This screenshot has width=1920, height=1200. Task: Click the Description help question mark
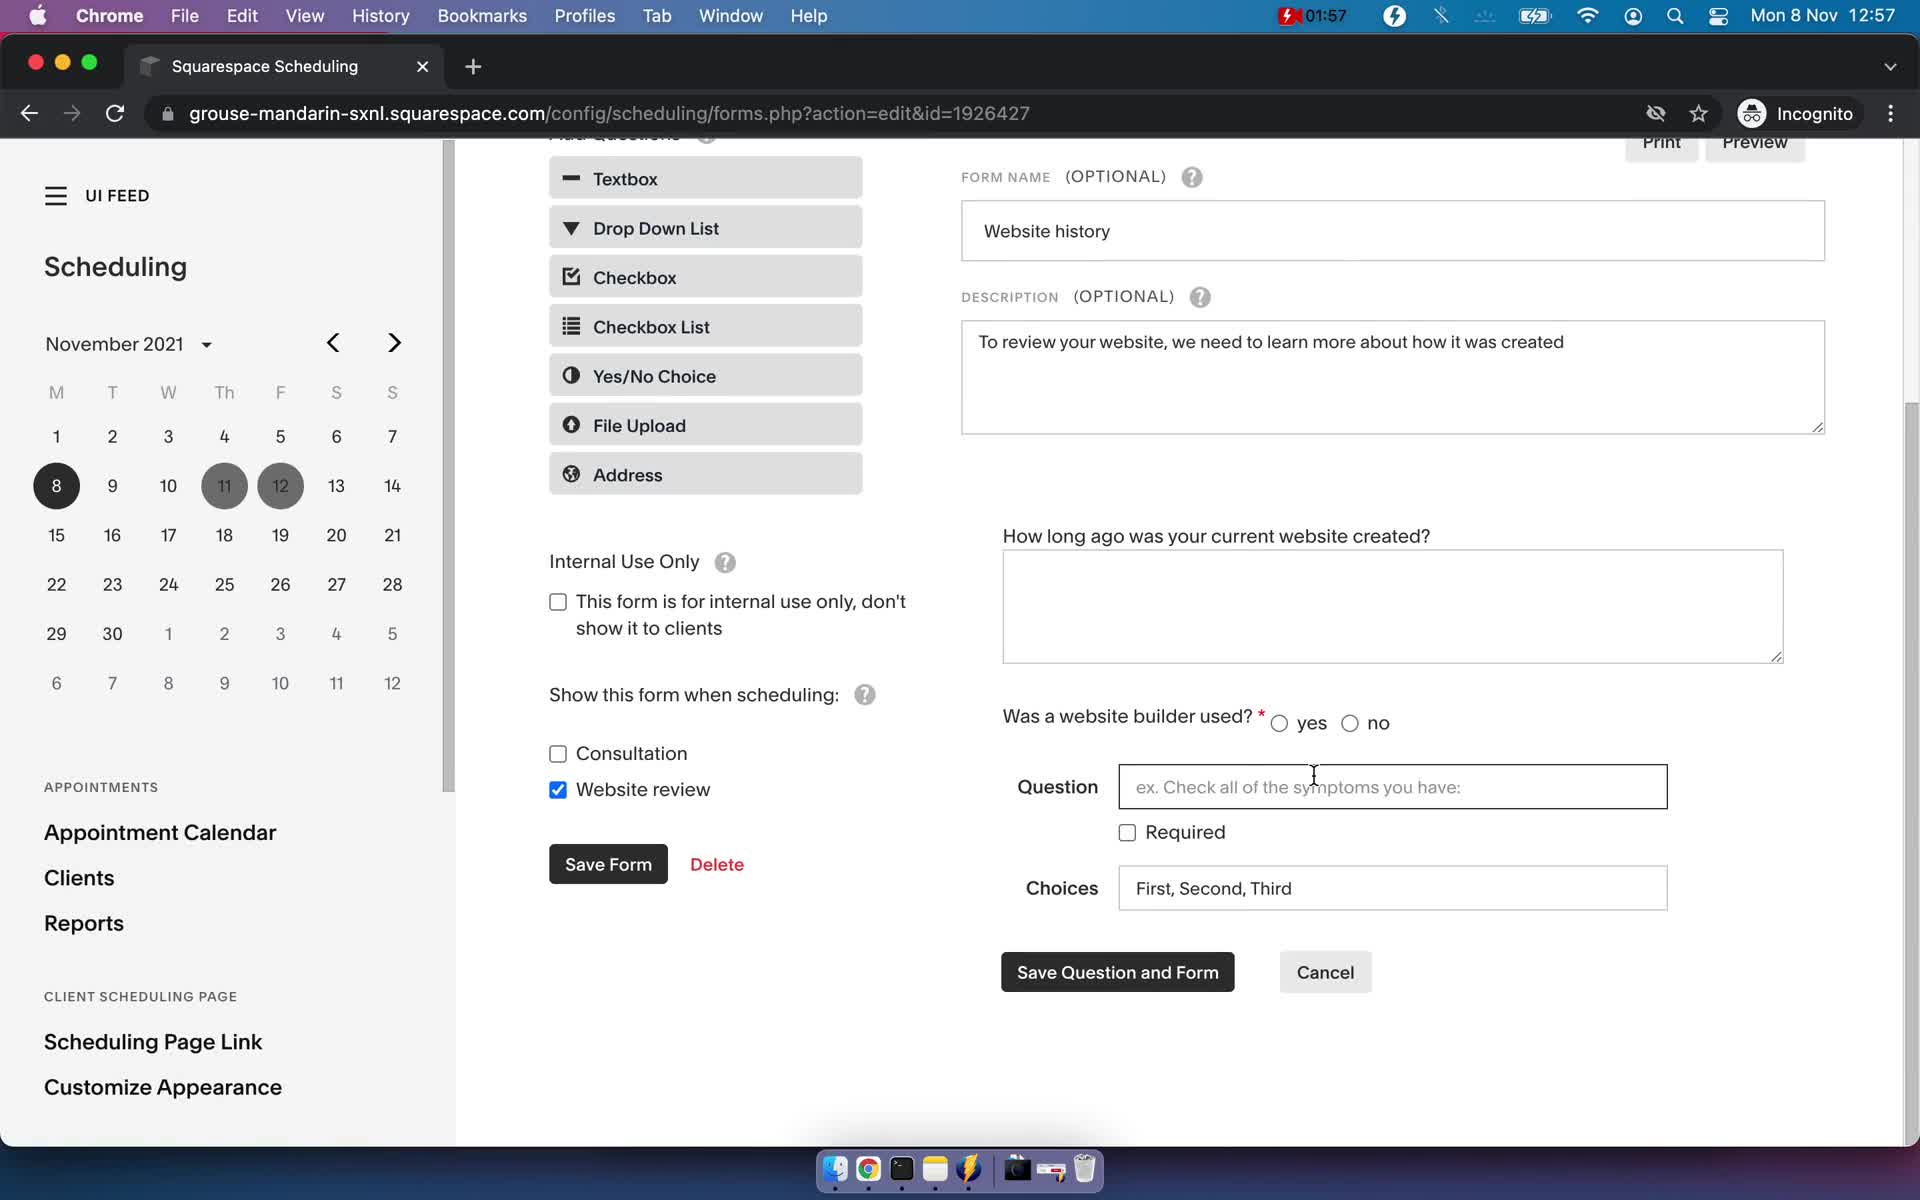(1200, 297)
